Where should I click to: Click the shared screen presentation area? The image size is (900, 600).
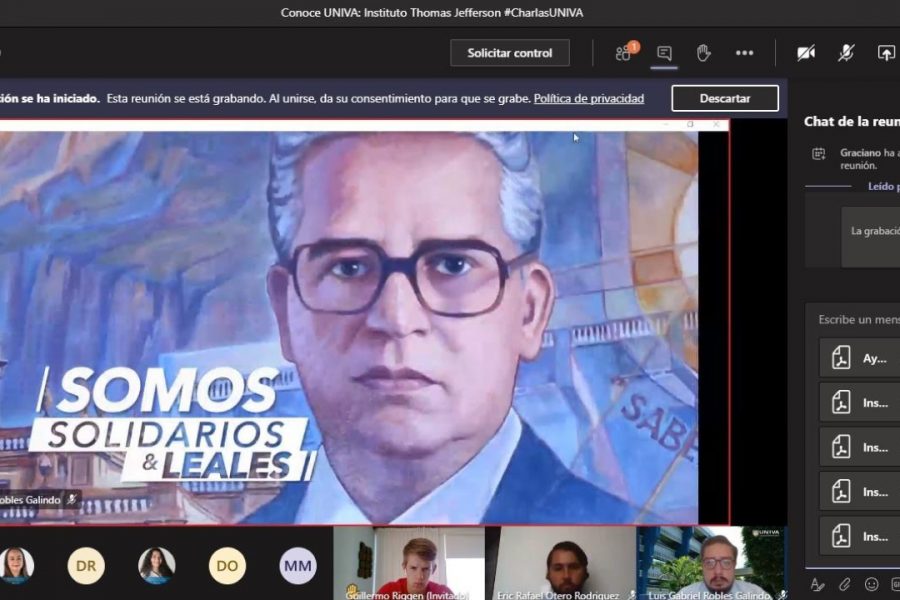pos(364,322)
